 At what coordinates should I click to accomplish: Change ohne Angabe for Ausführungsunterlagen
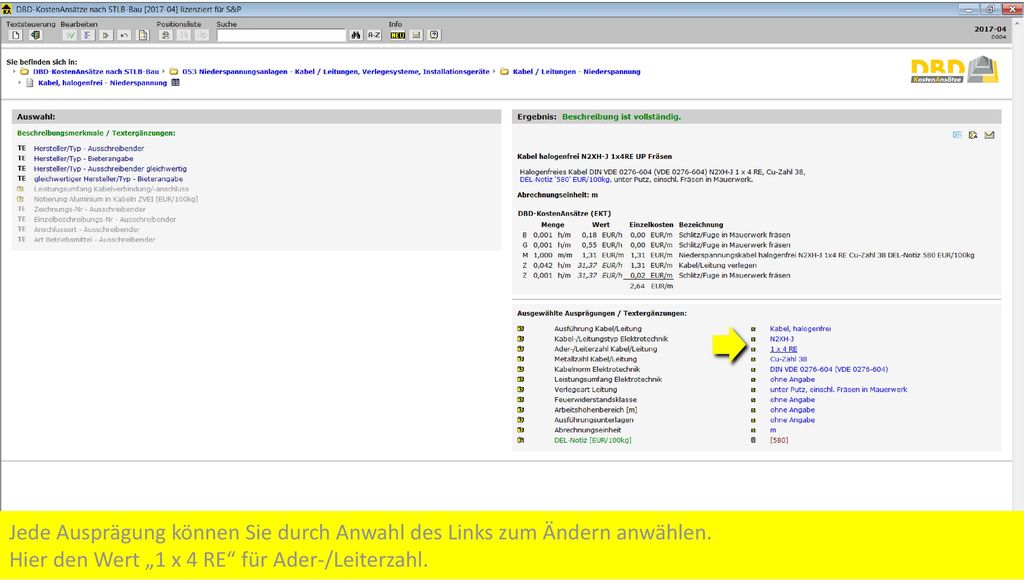tap(792, 420)
